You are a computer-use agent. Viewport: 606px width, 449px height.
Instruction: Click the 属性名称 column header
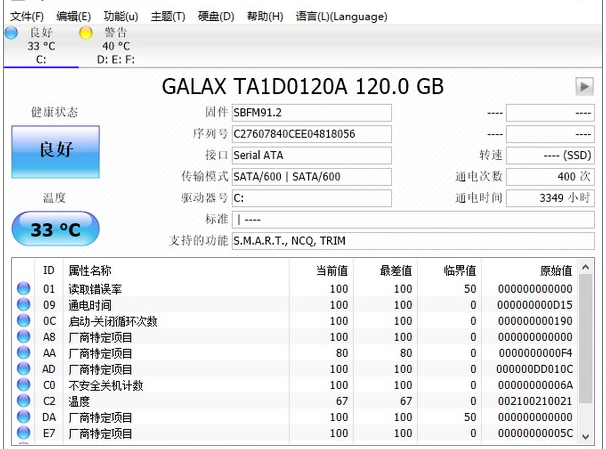pyautogui.click(x=177, y=270)
